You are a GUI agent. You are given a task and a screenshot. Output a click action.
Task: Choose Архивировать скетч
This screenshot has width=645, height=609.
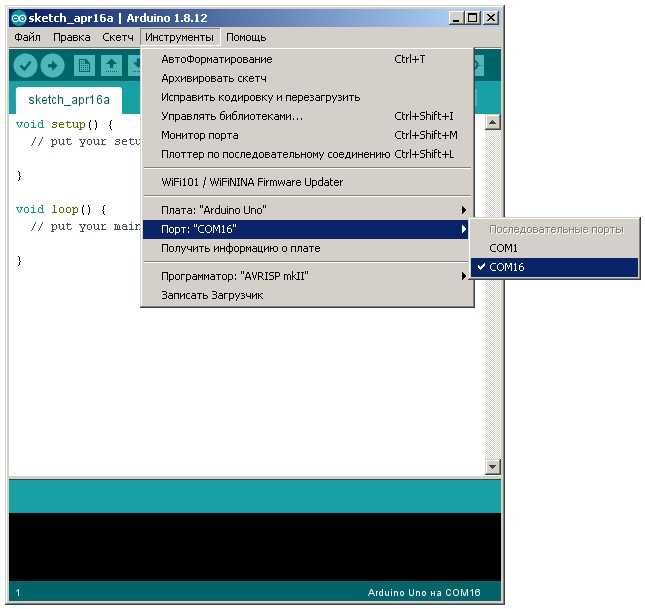pyautogui.click(x=307, y=78)
